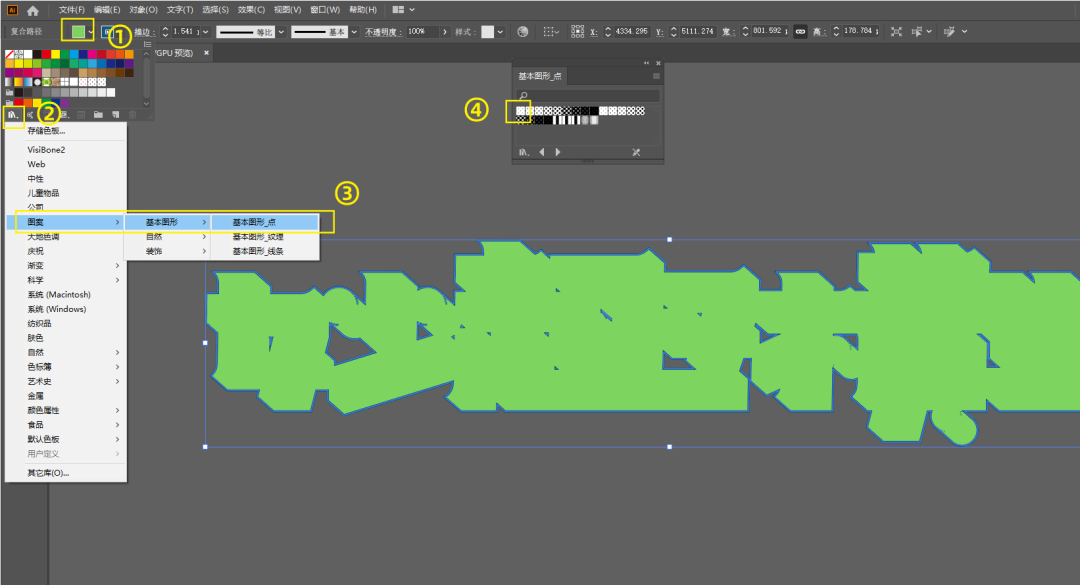1080x585 pixels.
Task: Click the isolate selected object icon
Action: pyautogui.click(x=896, y=32)
